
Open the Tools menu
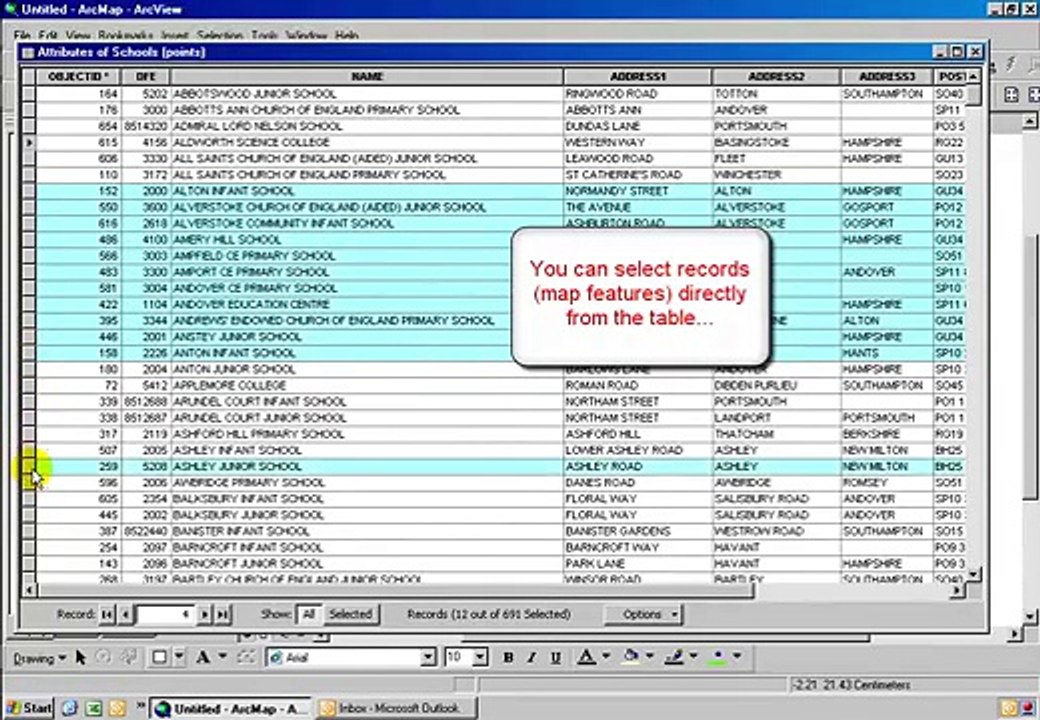(264, 35)
